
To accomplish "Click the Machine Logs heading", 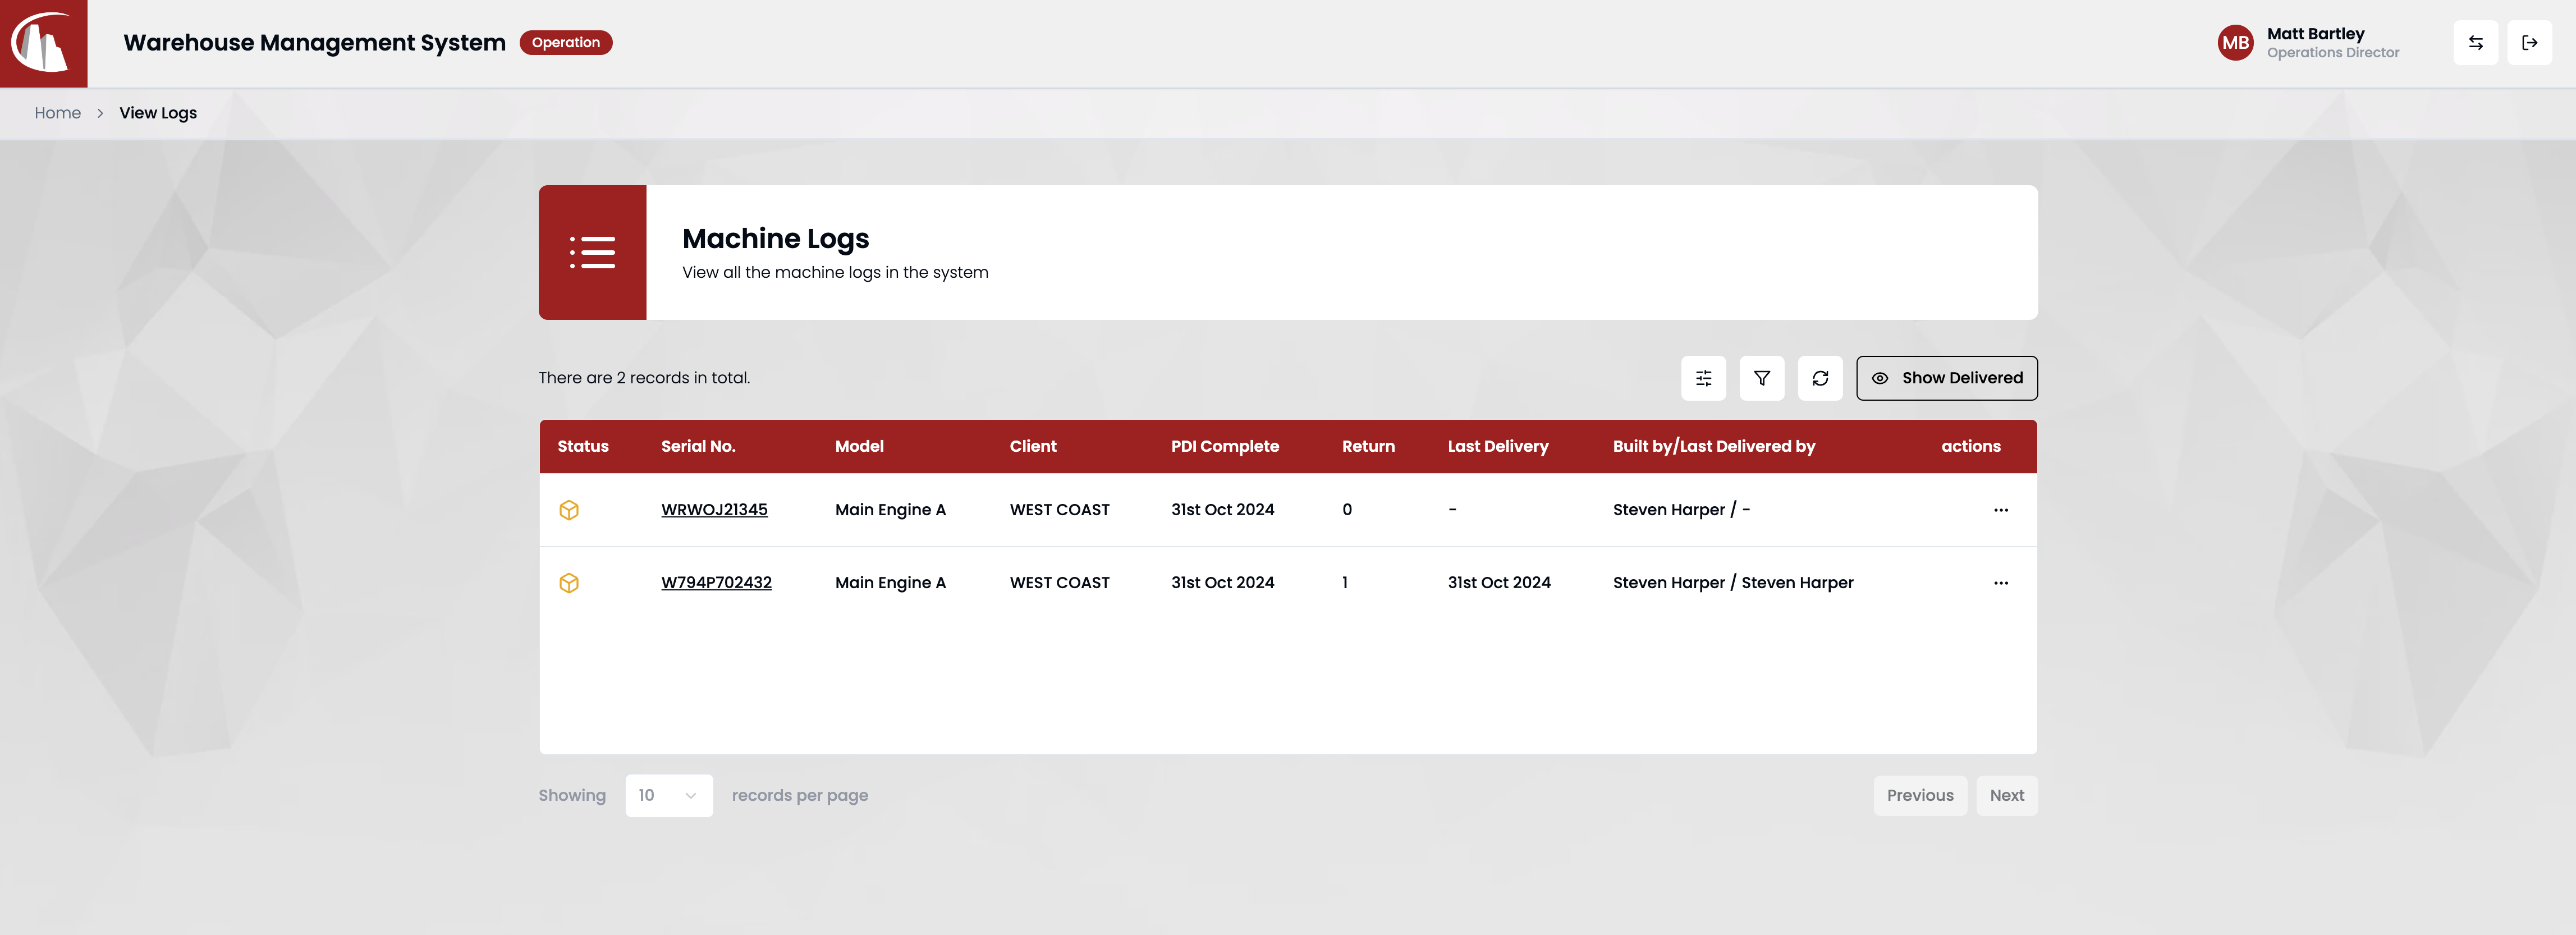I will click(x=776, y=239).
